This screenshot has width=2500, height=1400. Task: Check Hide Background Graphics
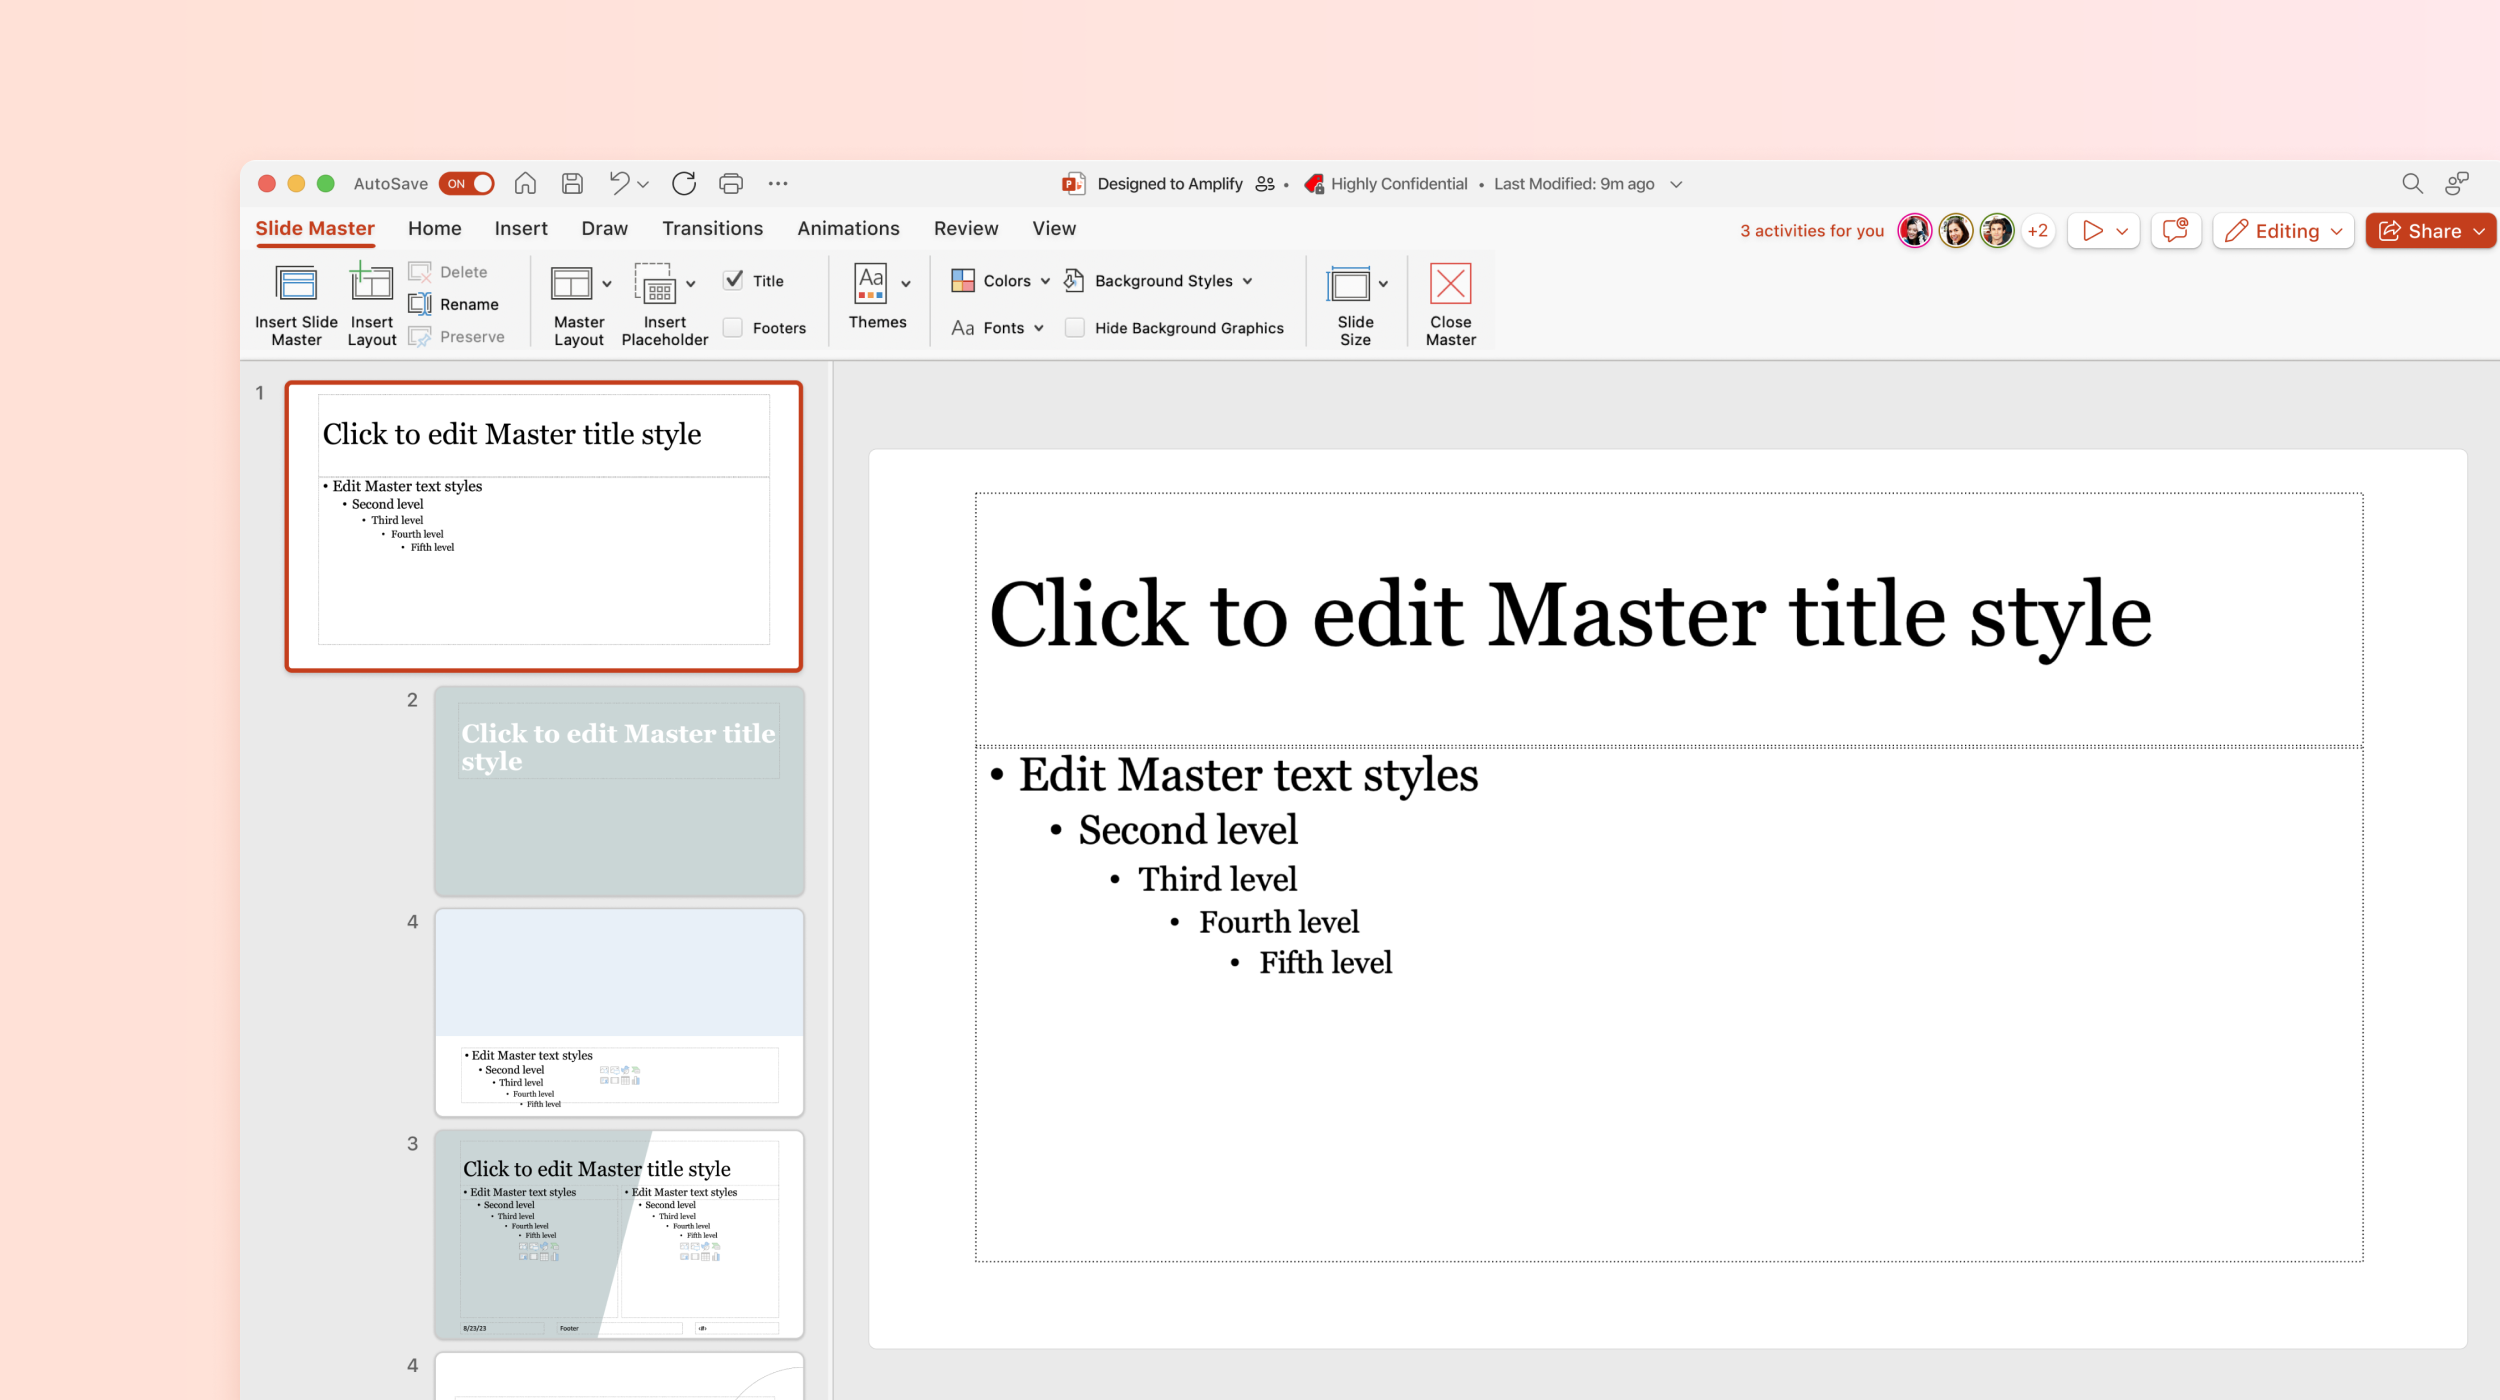click(x=1075, y=327)
